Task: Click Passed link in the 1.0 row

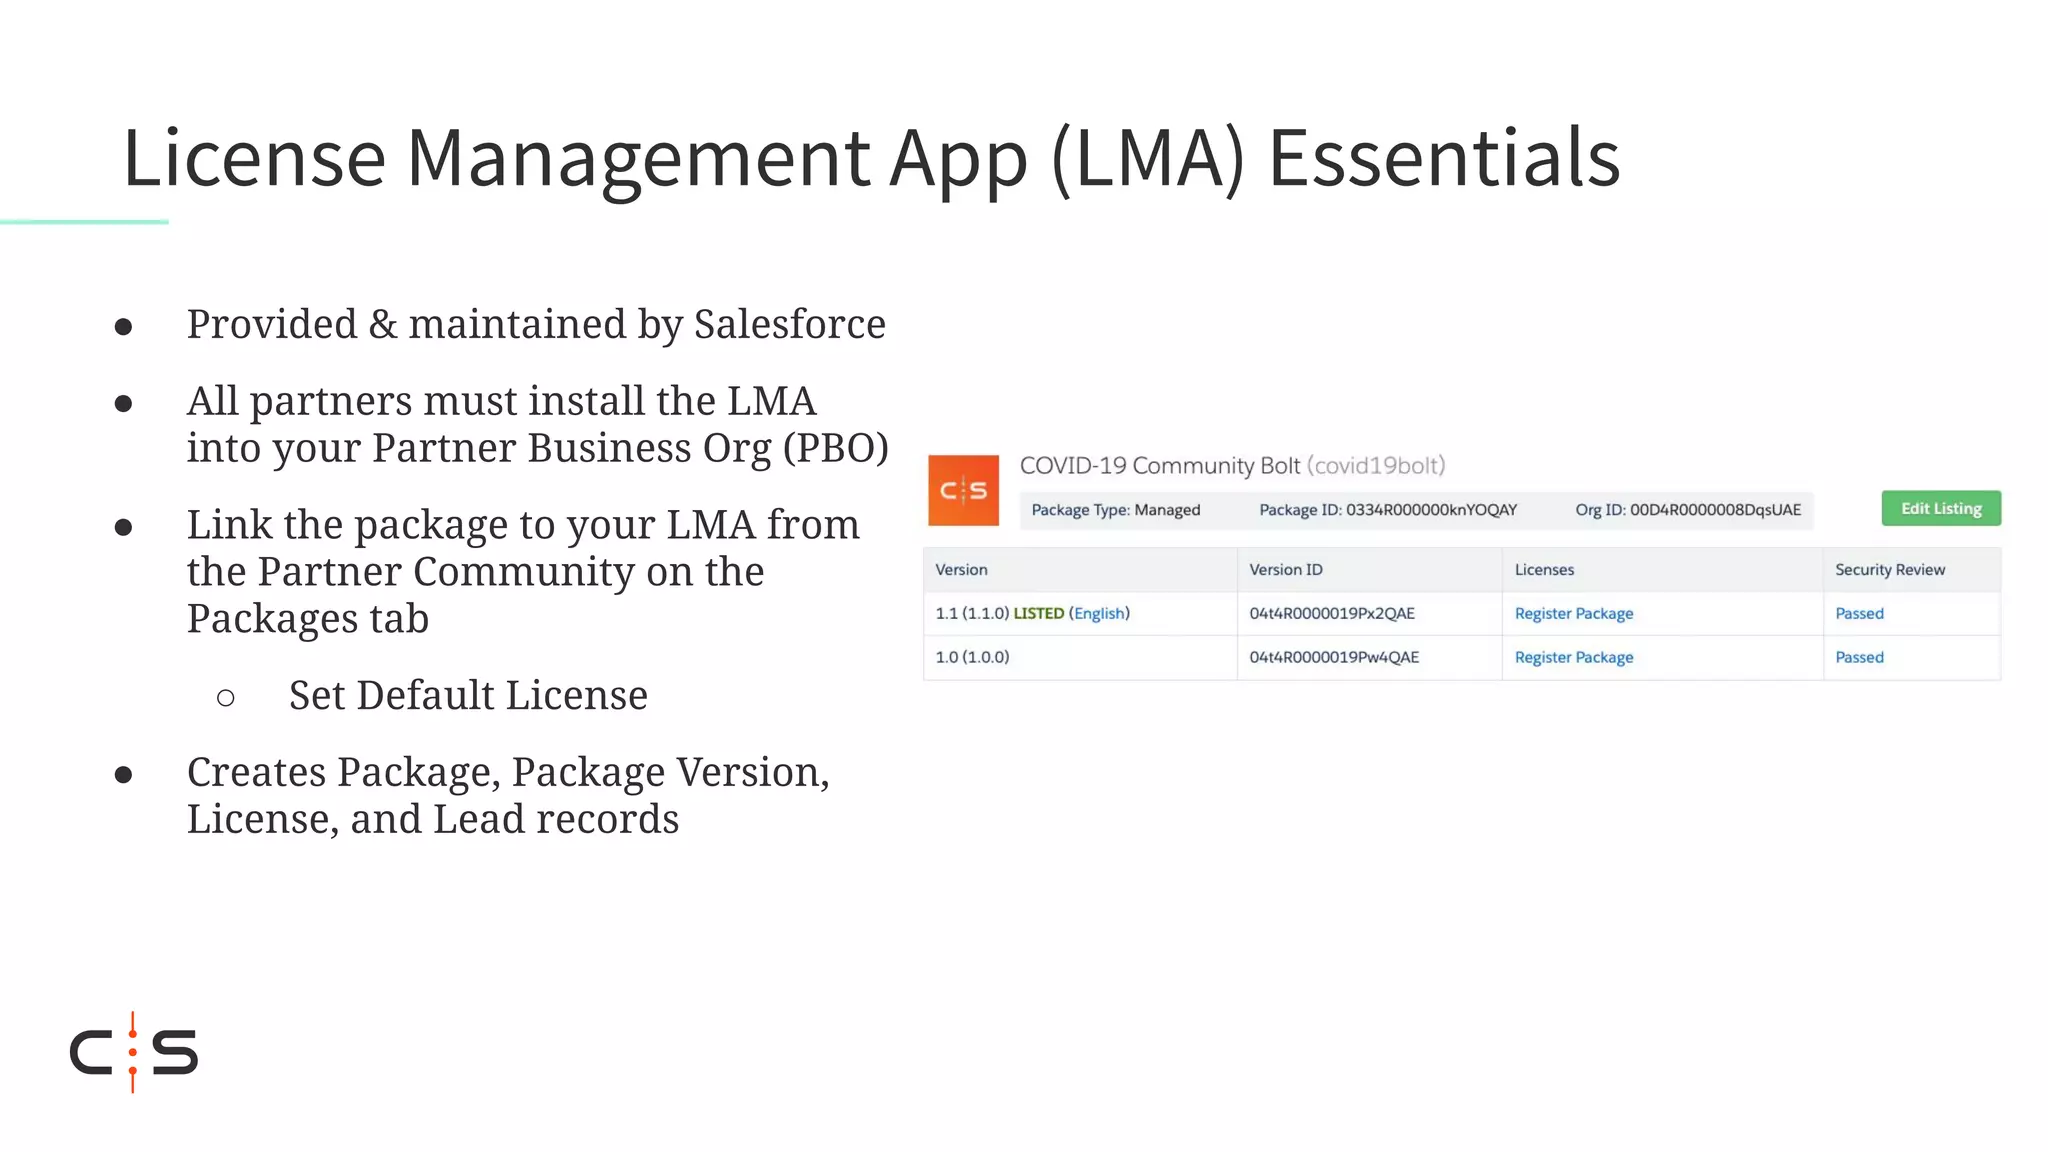Action: tap(1859, 657)
